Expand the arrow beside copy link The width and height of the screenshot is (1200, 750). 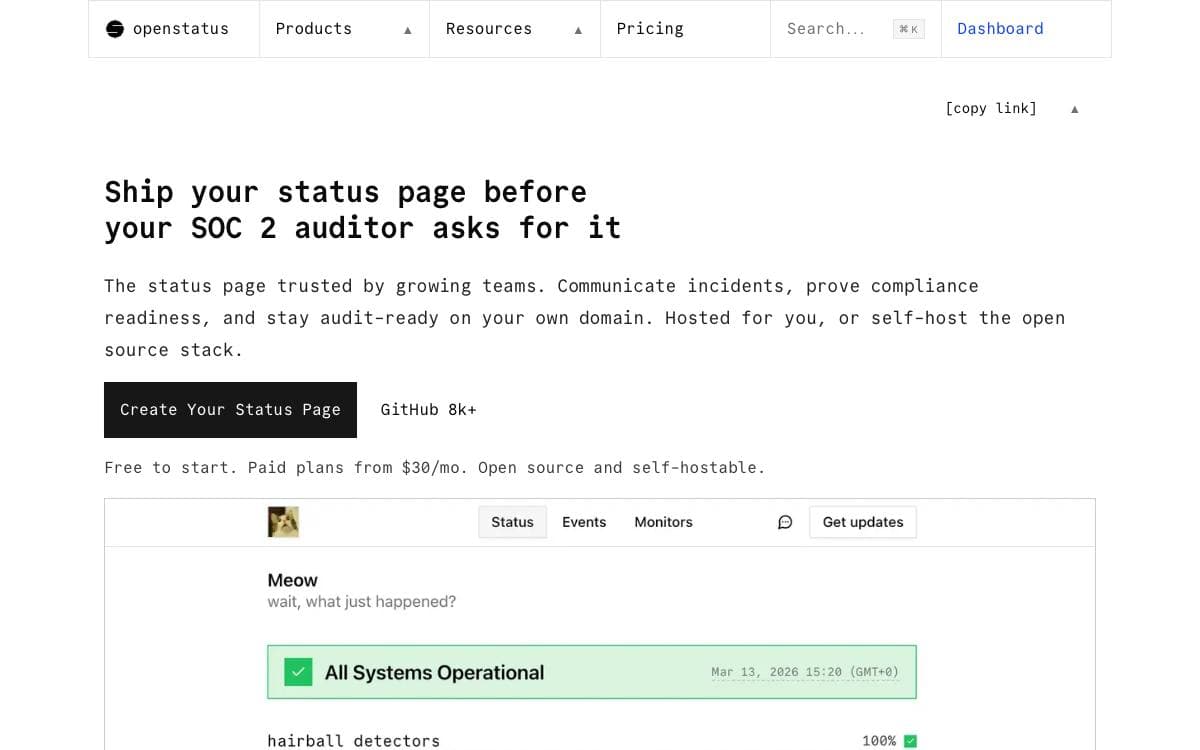1075,109
